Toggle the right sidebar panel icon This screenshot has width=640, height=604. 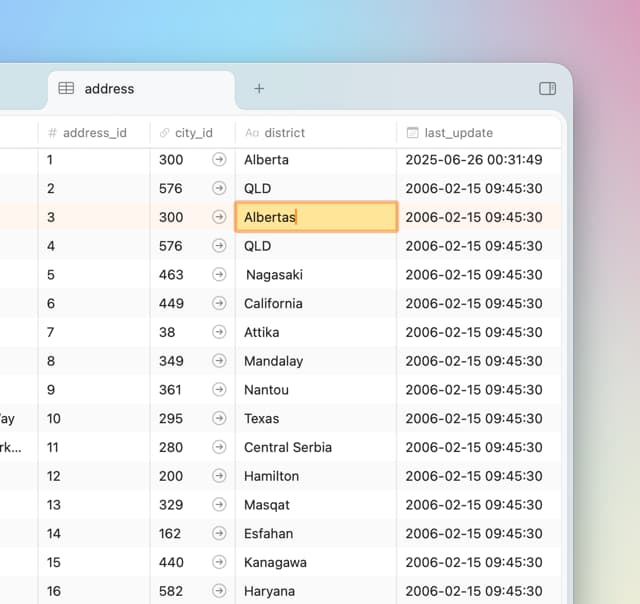[x=547, y=89]
